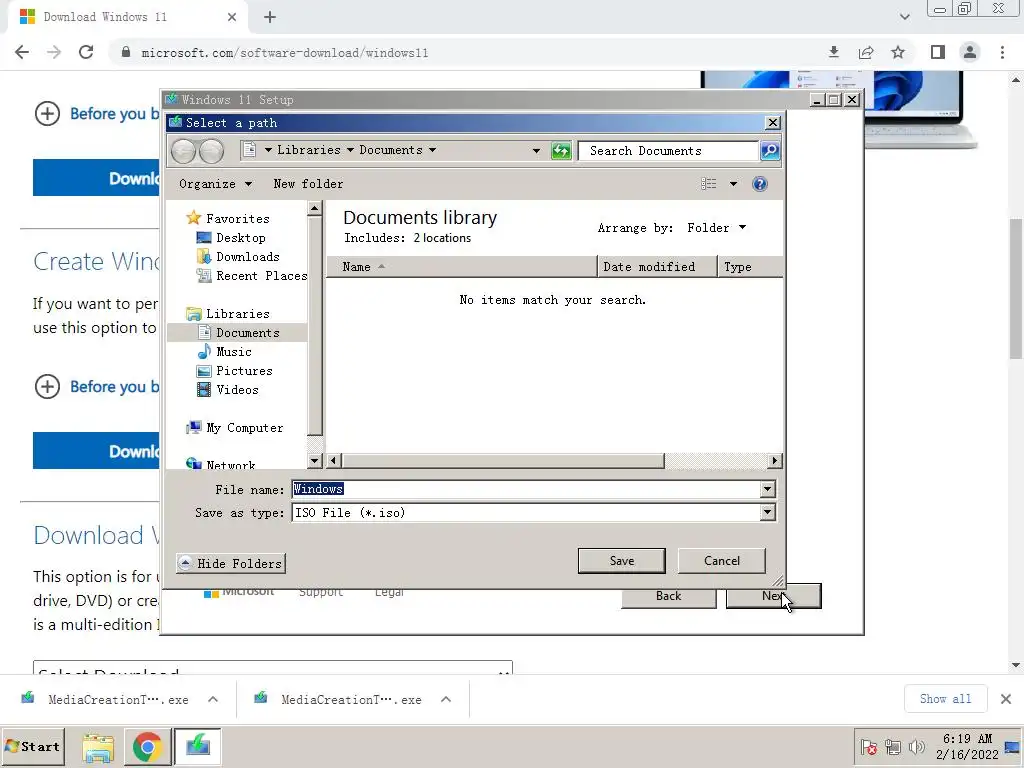Click horizontal scrollbar right arrow in file list
Image resolution: width=1024 pixels, height=768 pixels.
(775, 461)
